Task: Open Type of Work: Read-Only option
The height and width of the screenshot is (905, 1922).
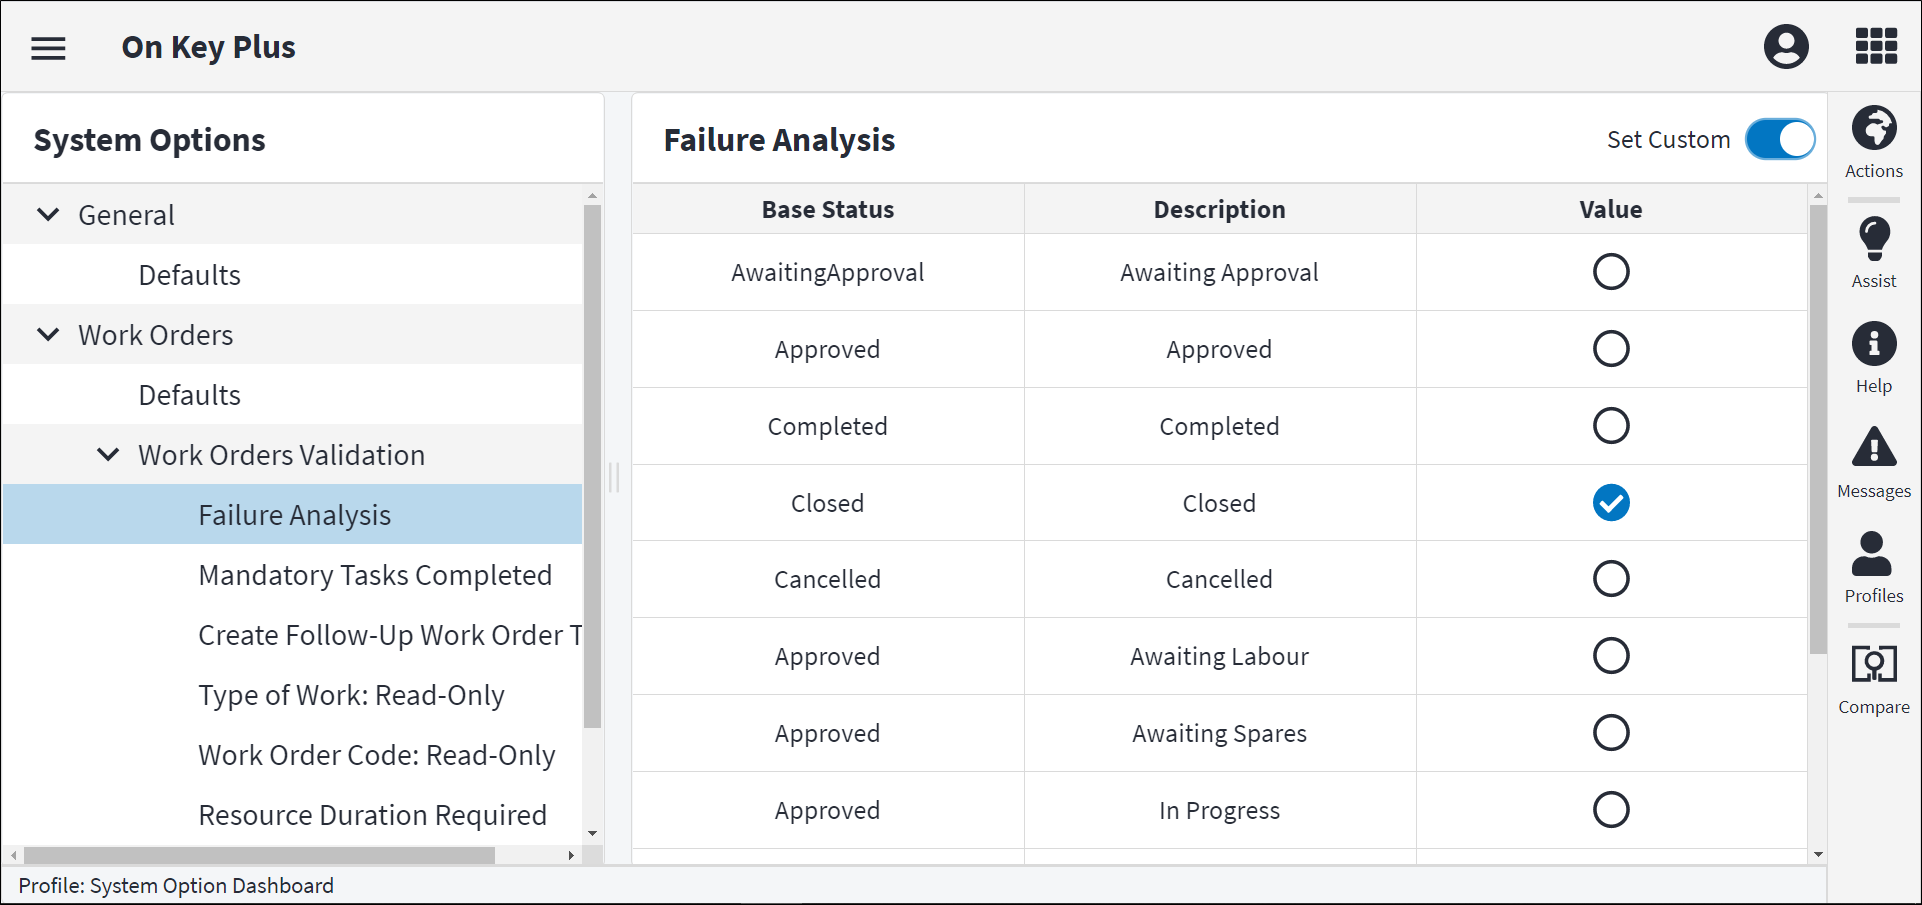Action: [x=351, y=695]
